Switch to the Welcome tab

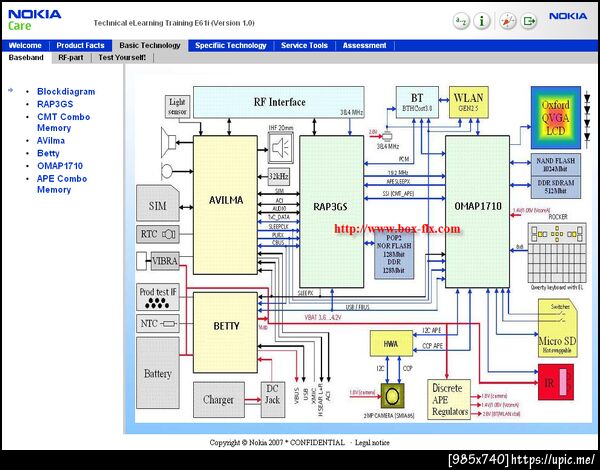(25, 46)
